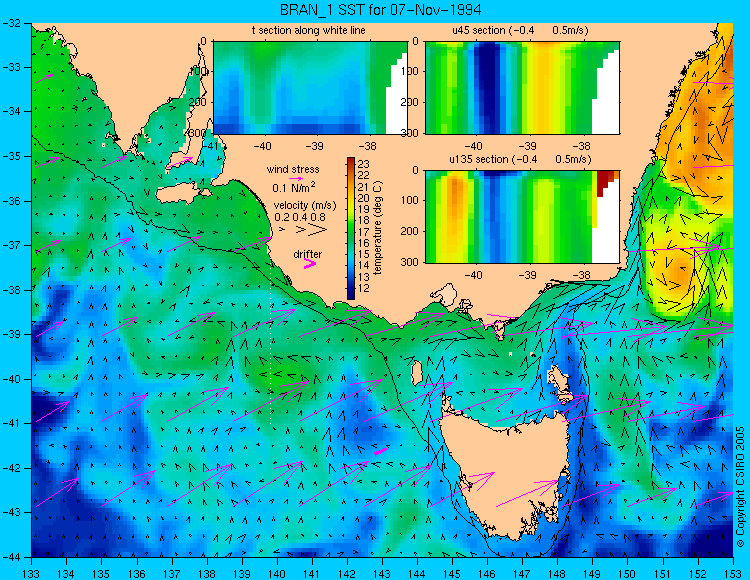
Task: Click latitude label "-43" on the left axis
Action: 12,512
